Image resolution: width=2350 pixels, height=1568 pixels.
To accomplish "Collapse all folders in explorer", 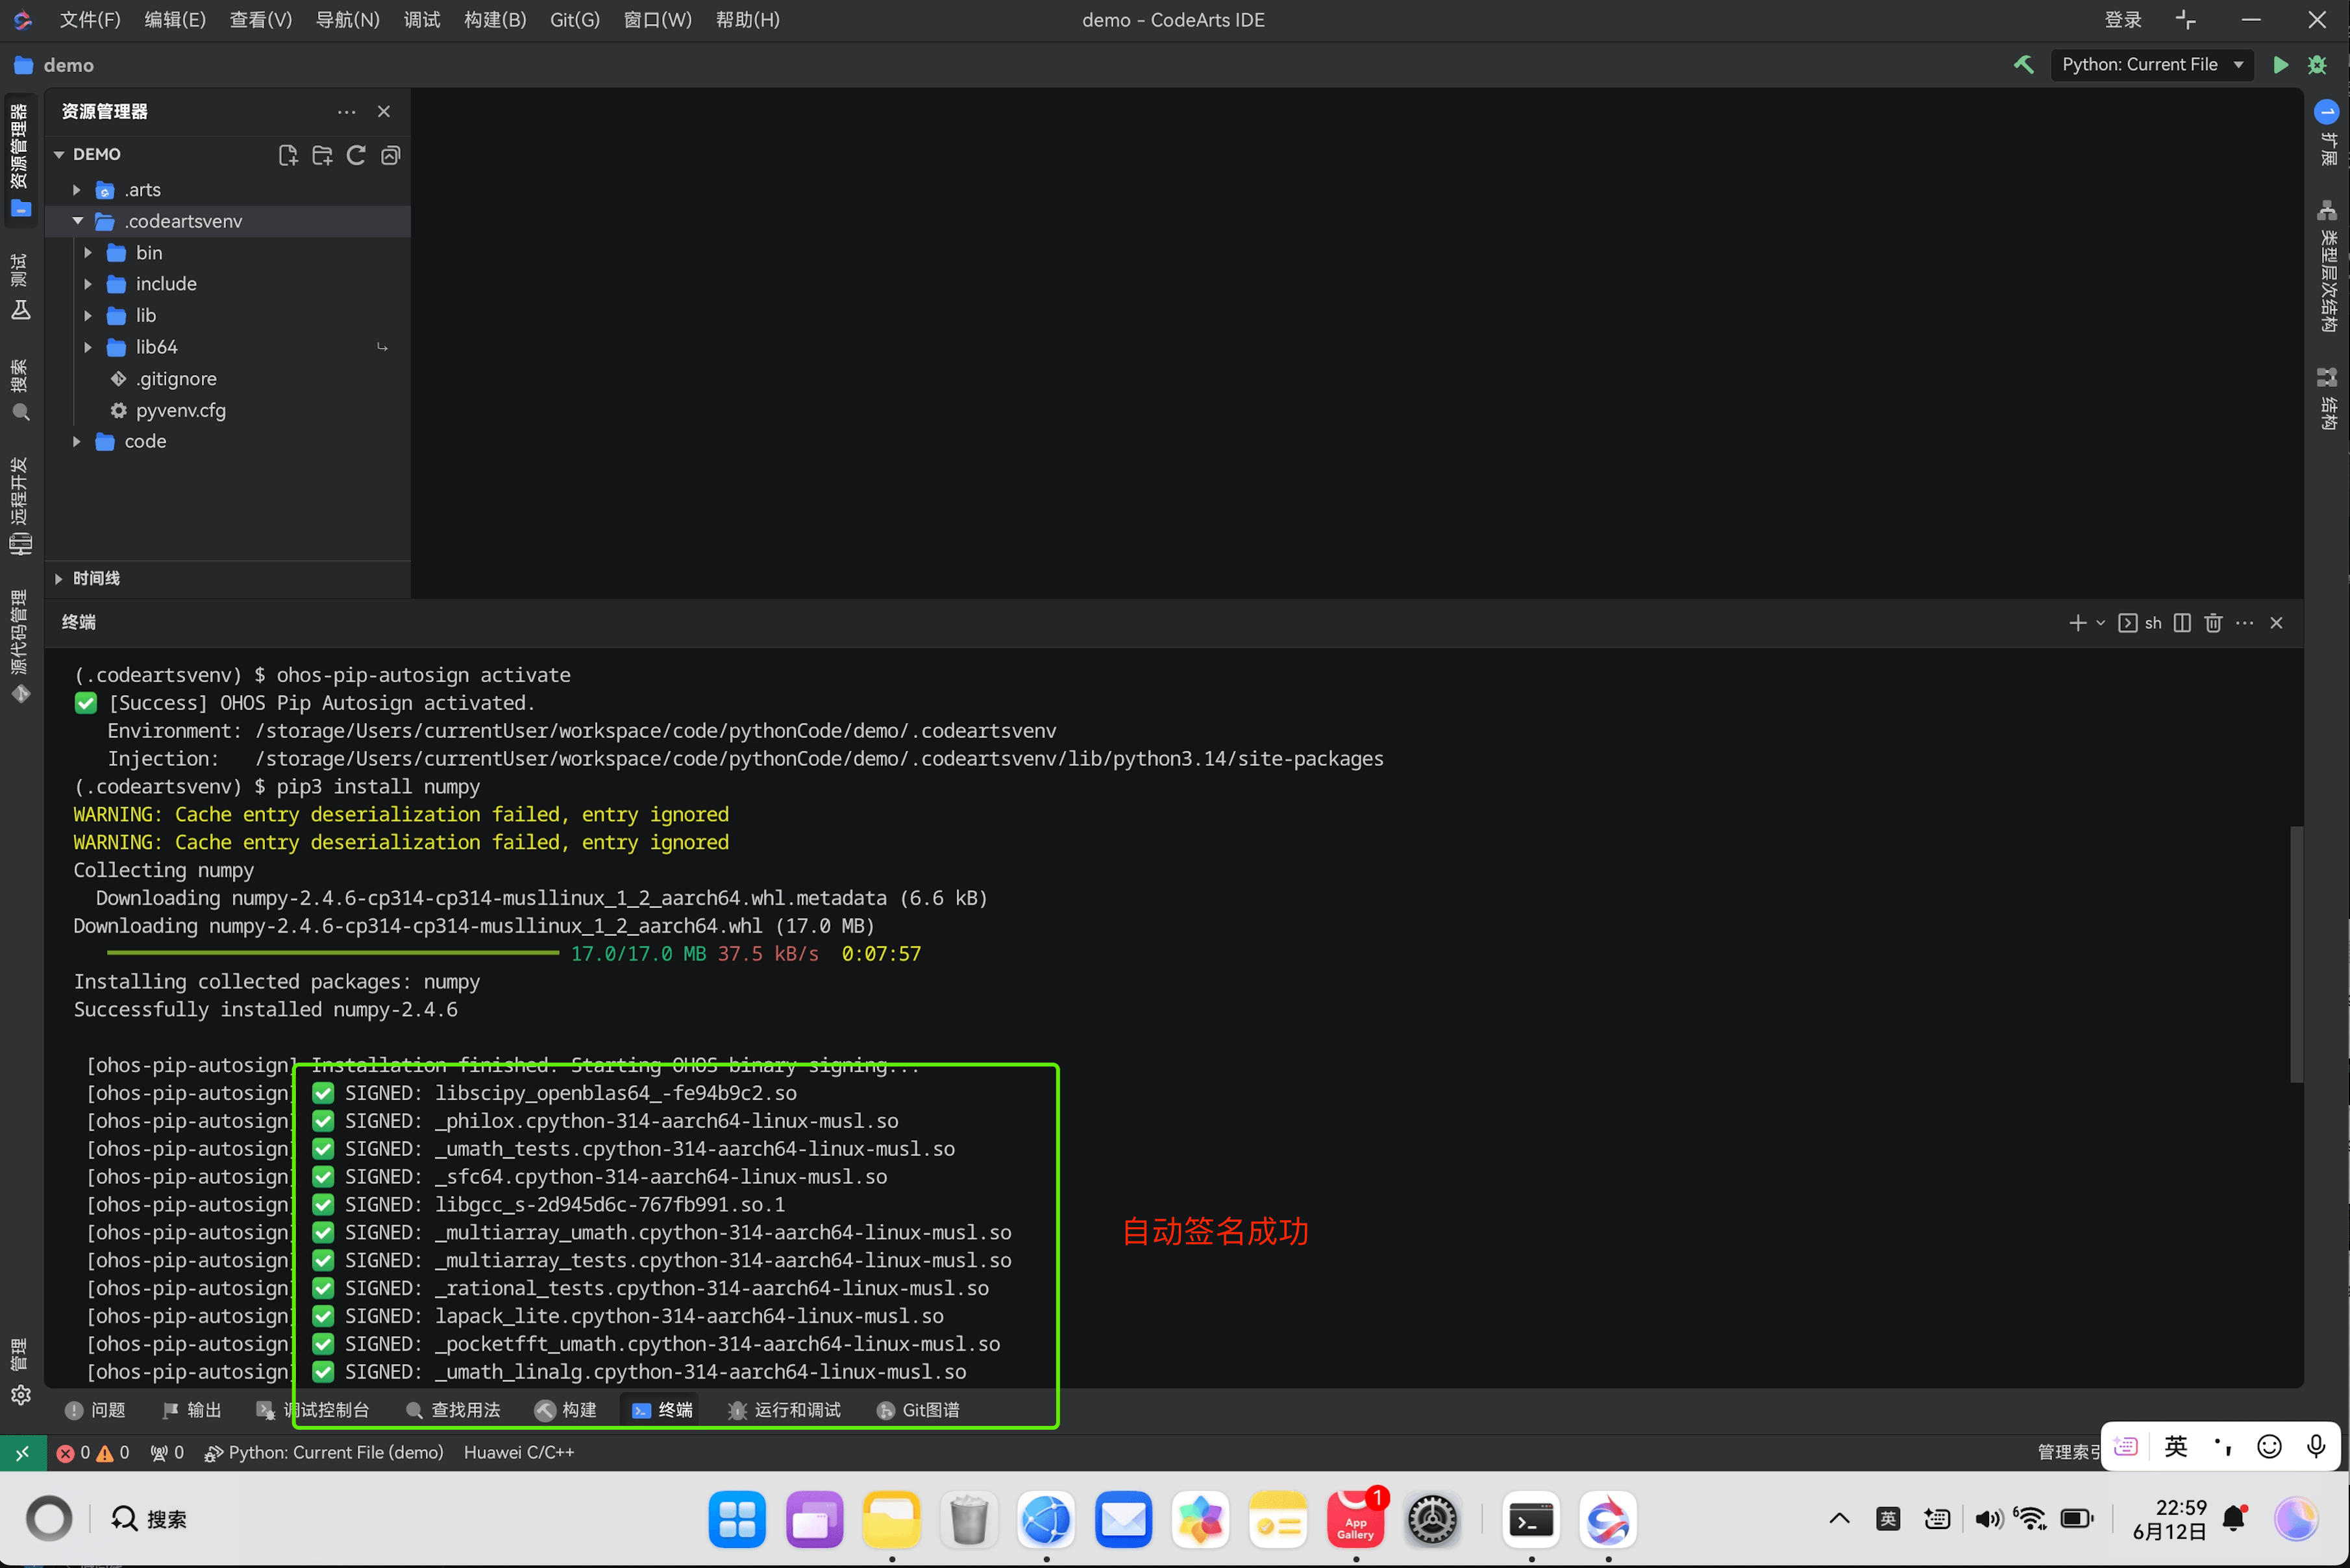I will pyautogui.click(x=390, y=155).
